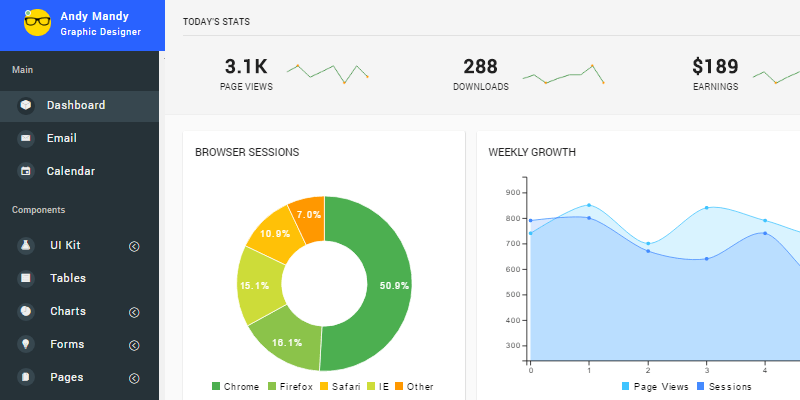Click the Email envelope icon
This screenshot has height=400, width=800.
(x=26, y=139)
